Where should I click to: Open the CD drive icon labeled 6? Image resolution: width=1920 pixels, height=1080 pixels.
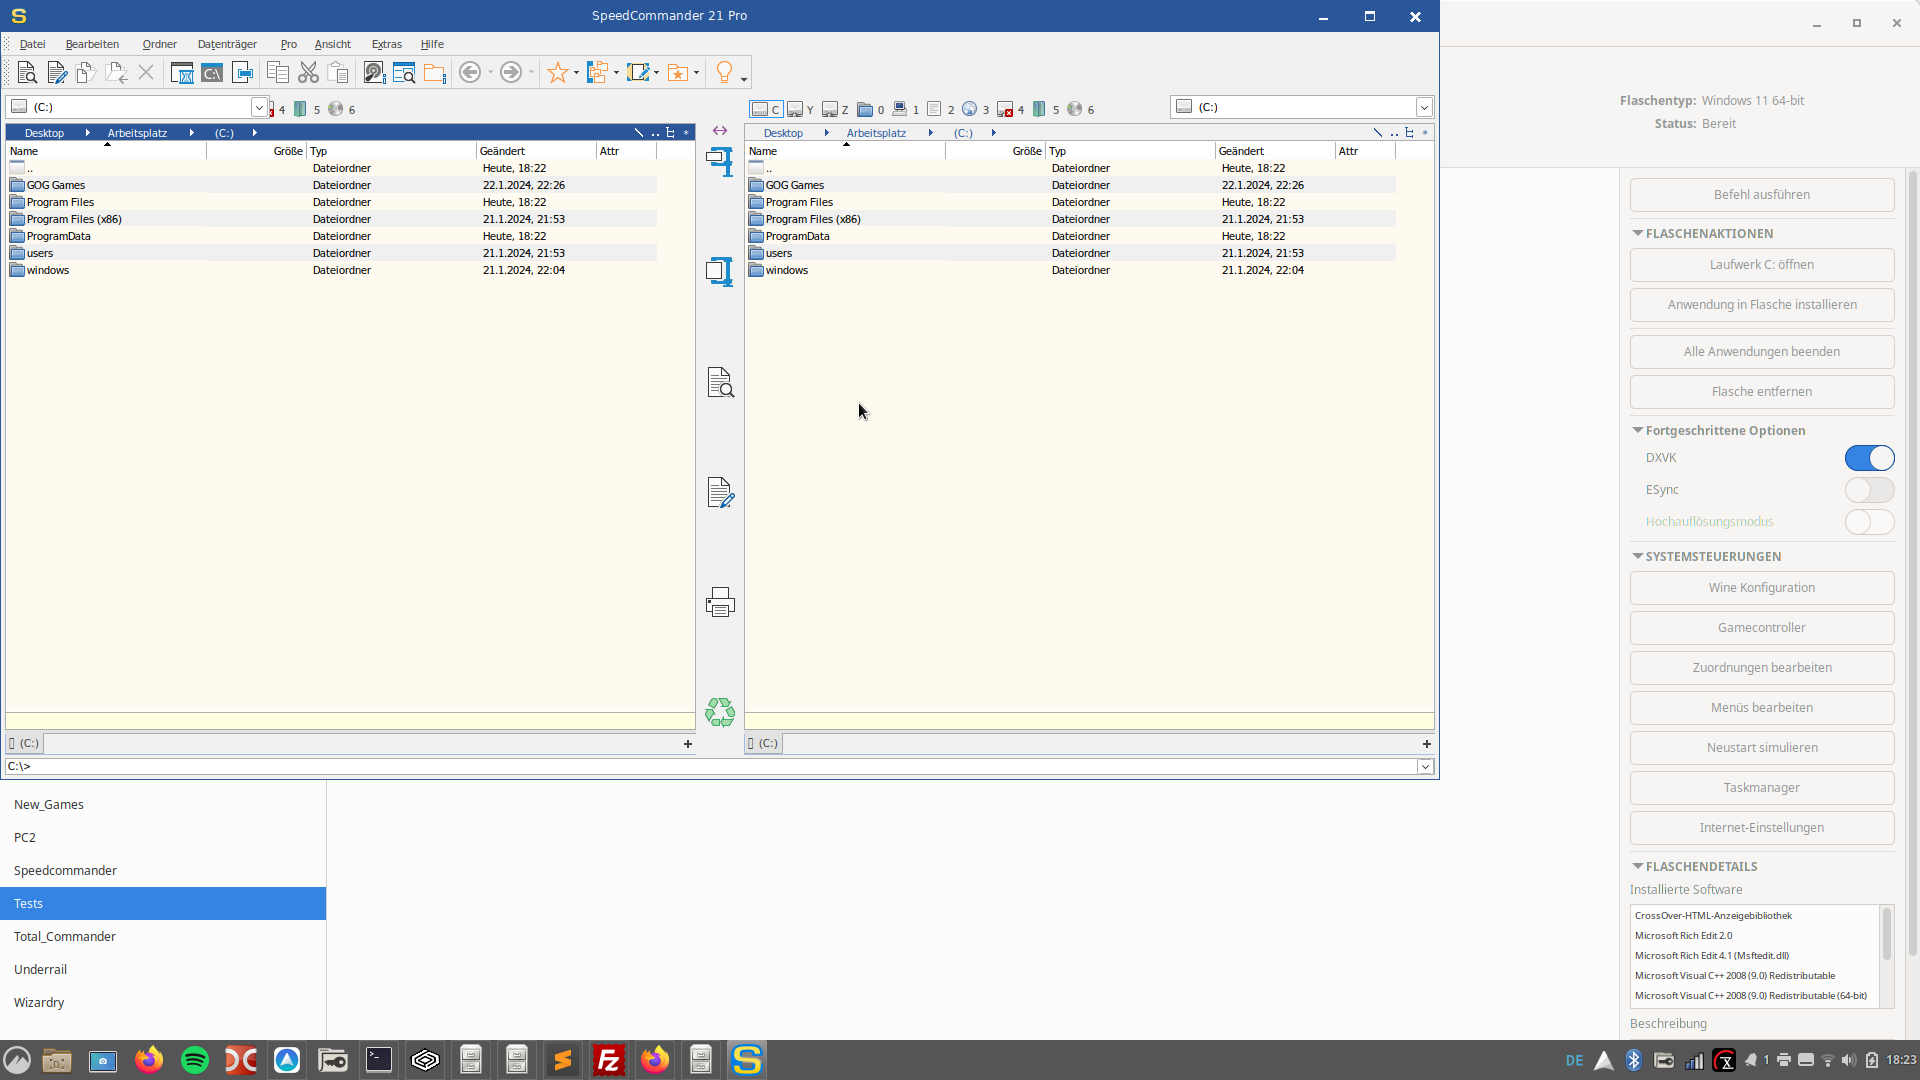tap(1076, 109)
